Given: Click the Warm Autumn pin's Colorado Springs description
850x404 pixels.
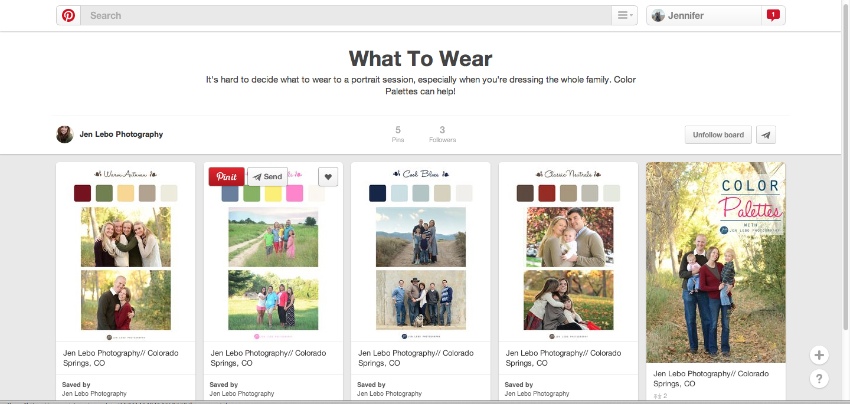Looking at the screenshot, I should pos(120,358).
